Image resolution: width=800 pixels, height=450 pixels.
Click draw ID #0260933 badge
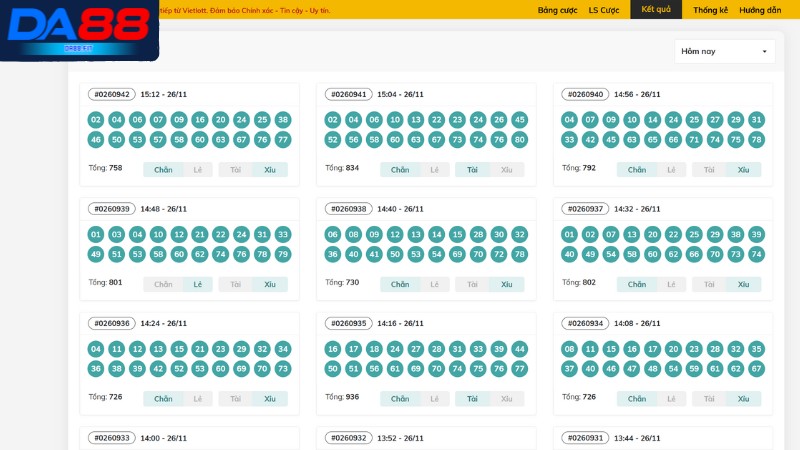click(112, 438)
